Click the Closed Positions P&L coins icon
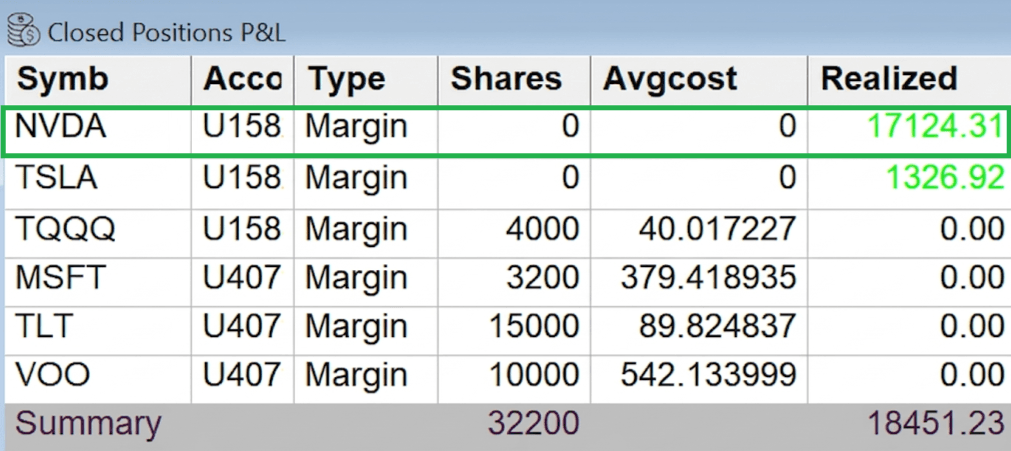 pyautogui.click(x=22, y=29)
